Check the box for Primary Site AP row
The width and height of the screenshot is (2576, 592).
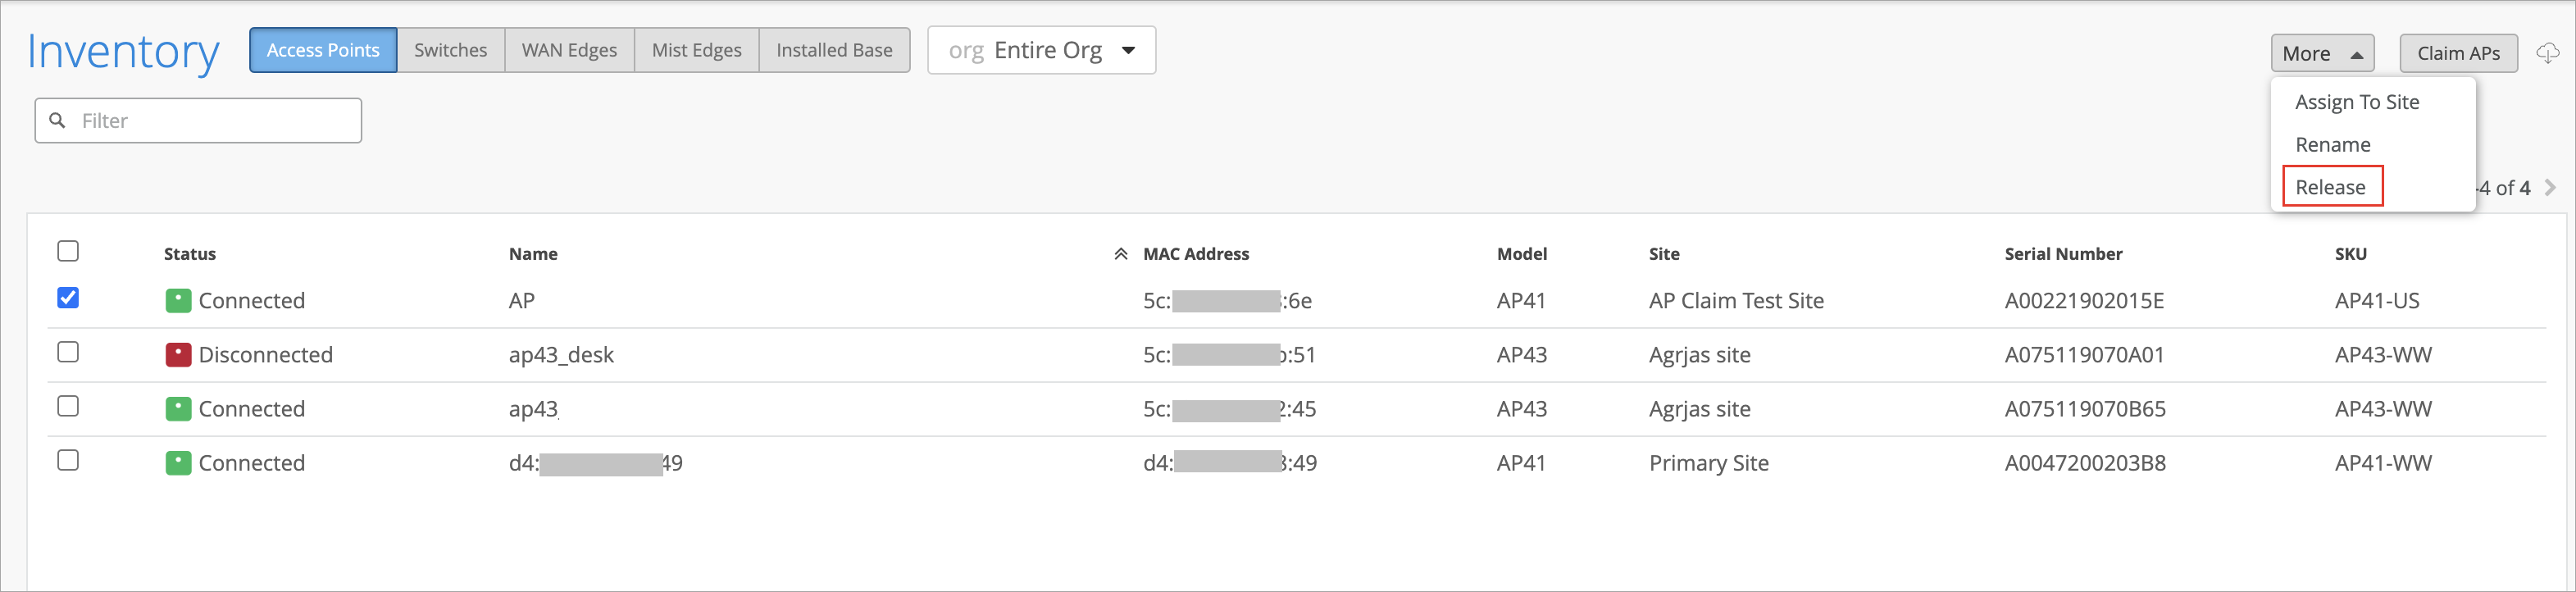click(x=68, y=460)
